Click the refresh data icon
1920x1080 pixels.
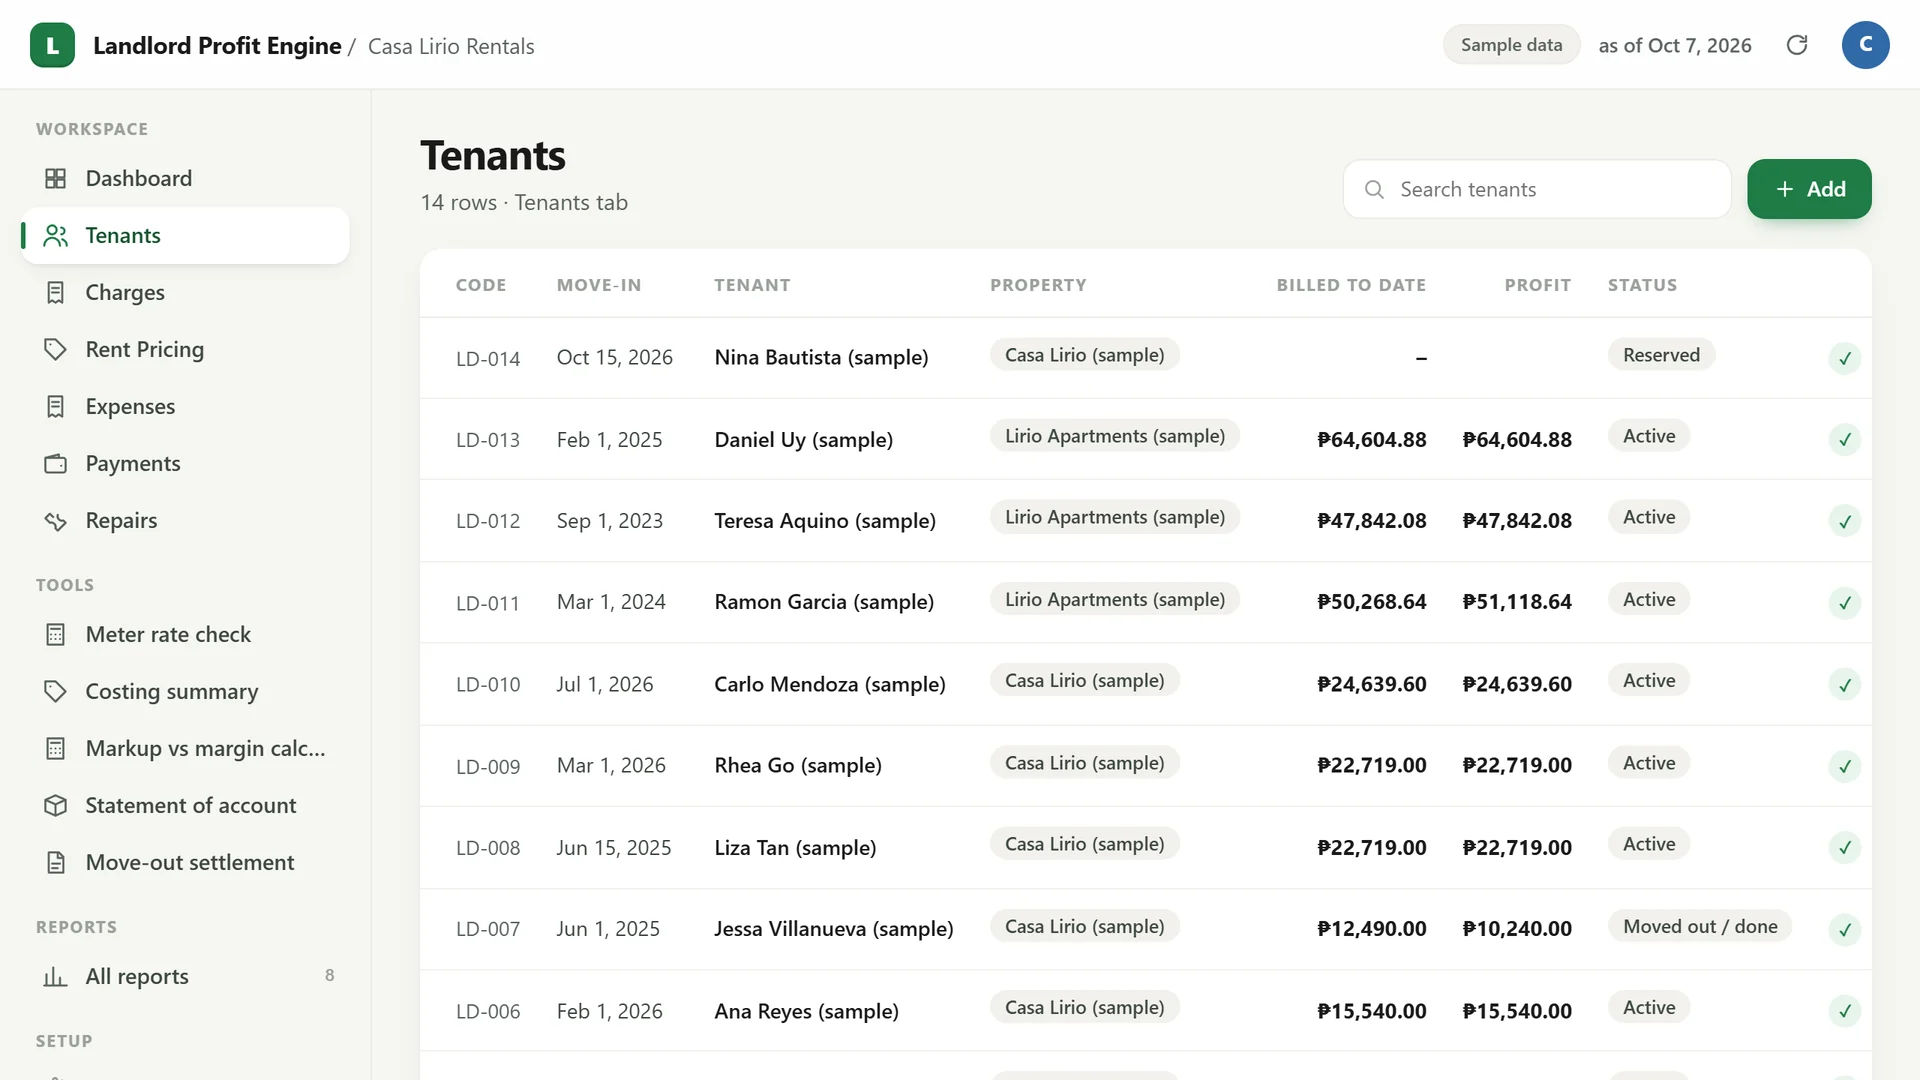coord(1797,45)
